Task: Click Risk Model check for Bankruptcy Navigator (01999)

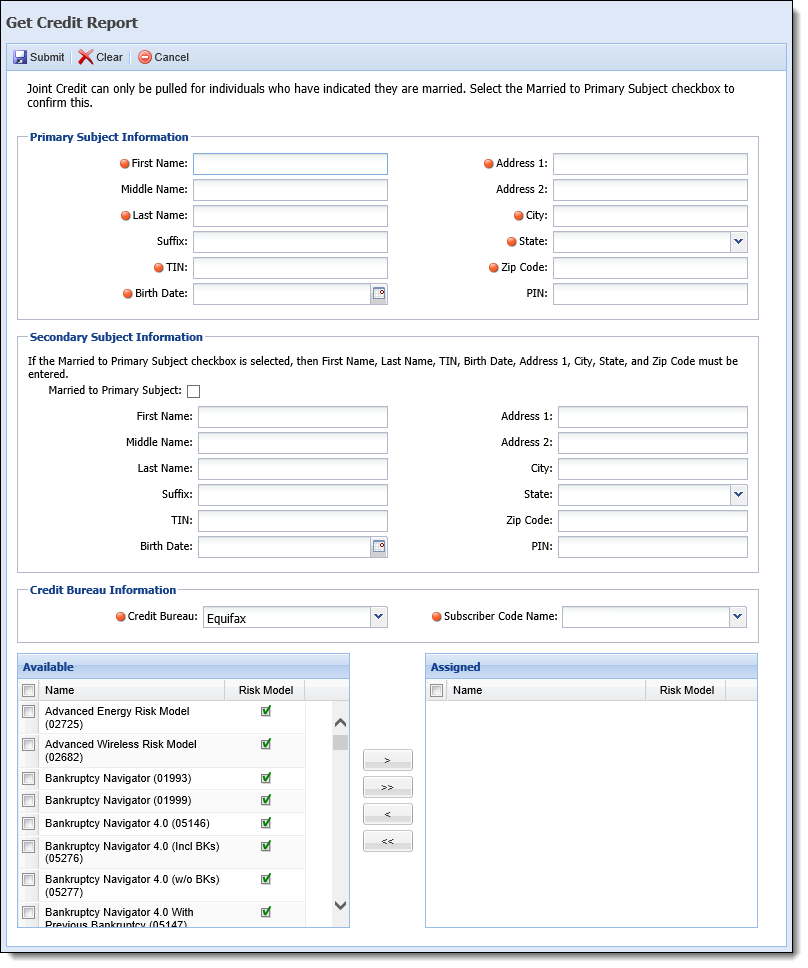Action: pyautogui.click(x=266, y=801)
